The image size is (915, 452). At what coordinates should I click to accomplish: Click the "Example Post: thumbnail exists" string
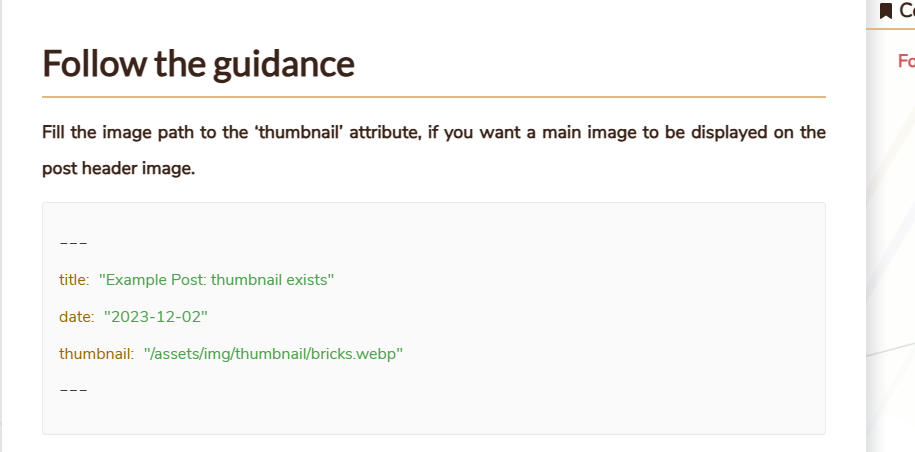[x=216, y=280]
